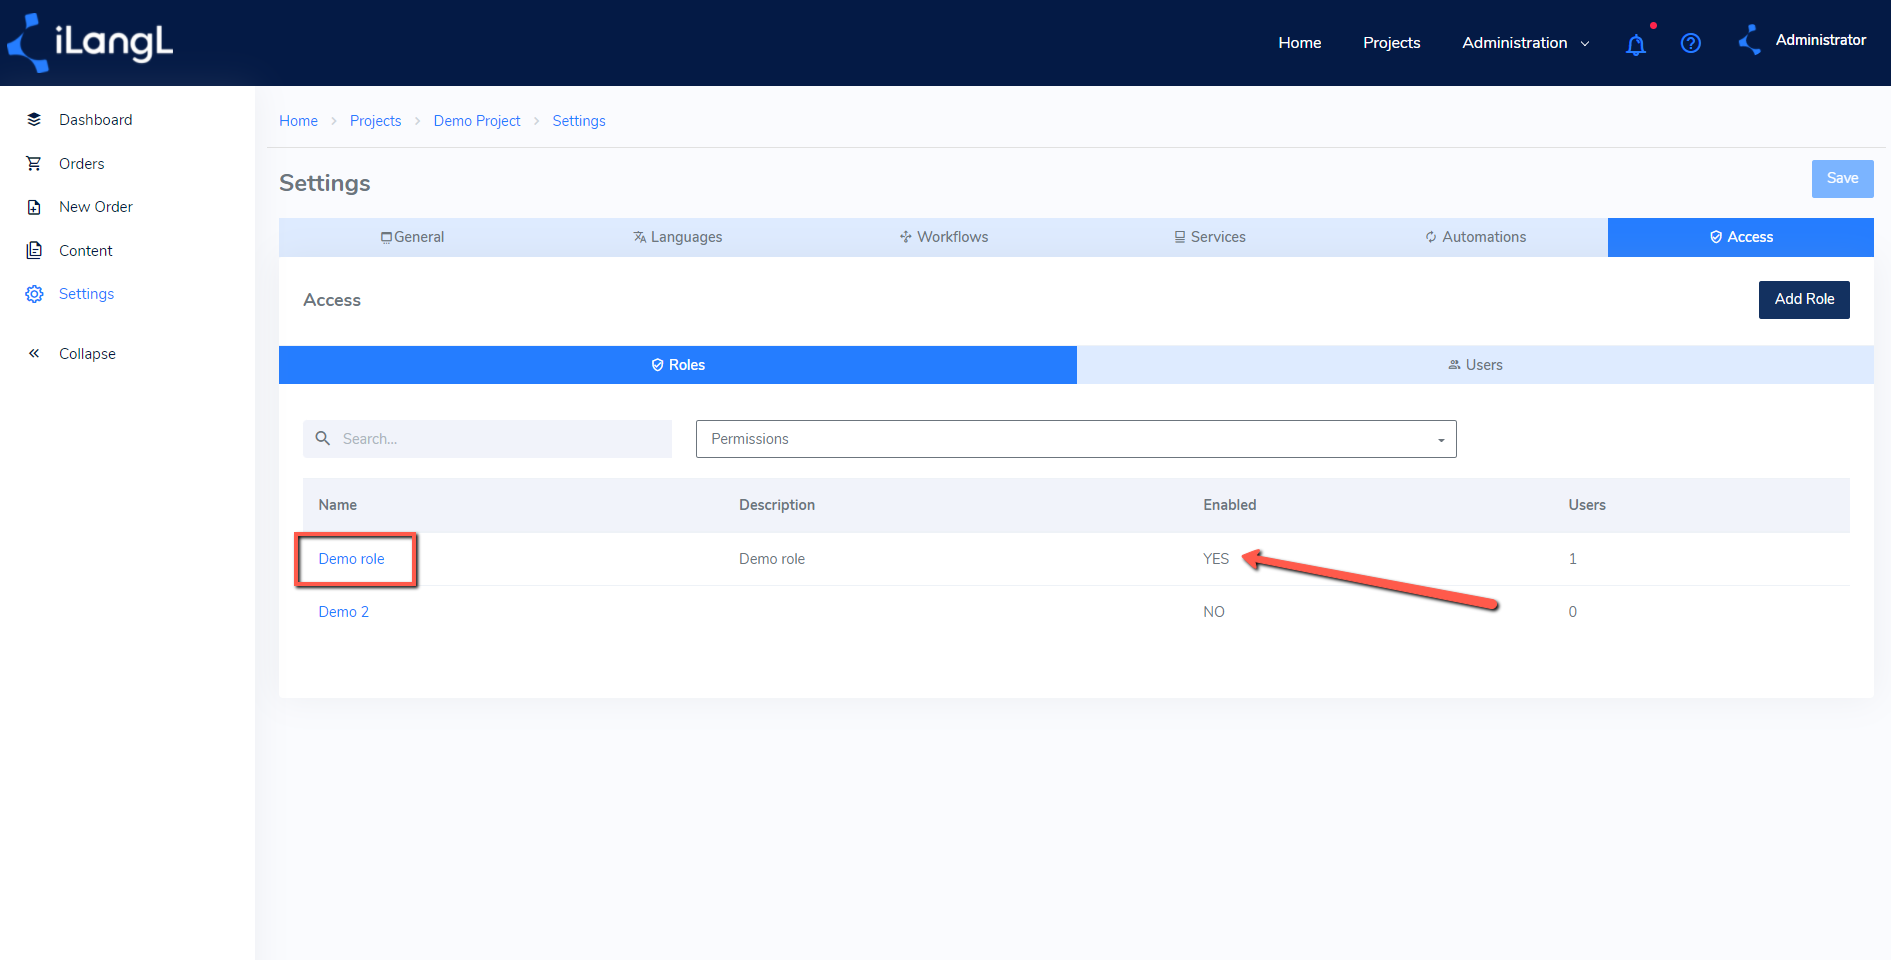Switch to the Workflows tab
Image resolution: width=1891 pixels, height=960 pixels.
pyautogui.click(x=944, y=237)
